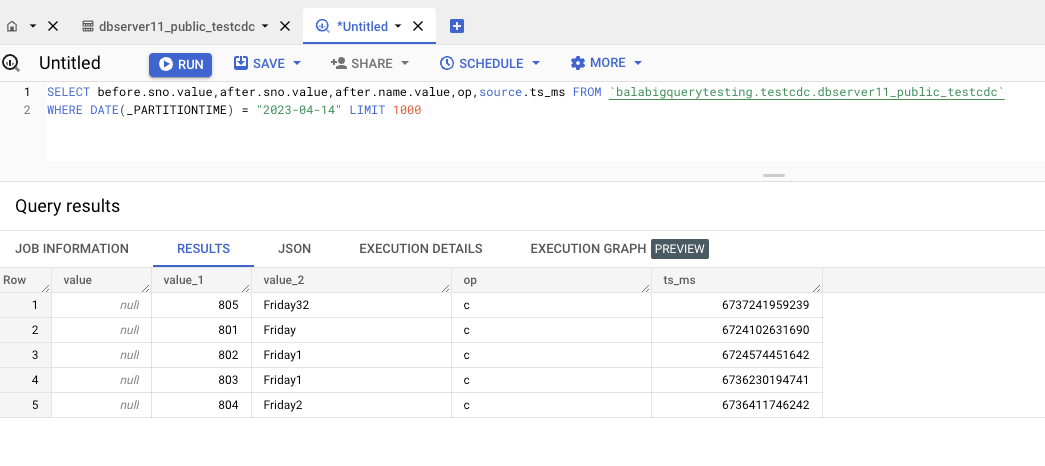
Task: Click resize handle of ts_ms column header
Action: [816, 287]
